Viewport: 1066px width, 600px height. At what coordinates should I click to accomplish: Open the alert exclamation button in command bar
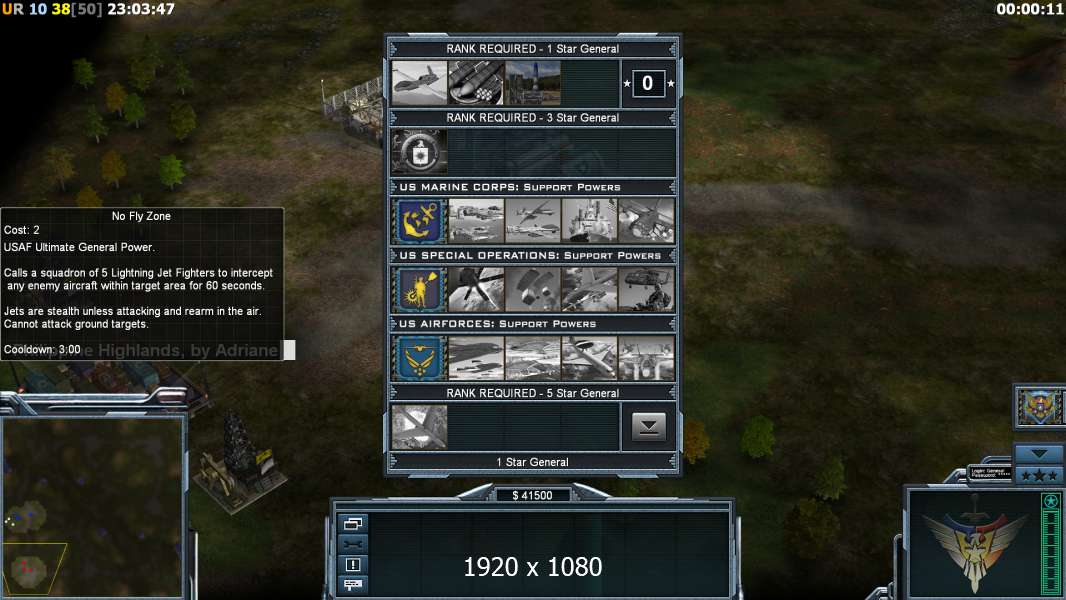click(353, 564)
